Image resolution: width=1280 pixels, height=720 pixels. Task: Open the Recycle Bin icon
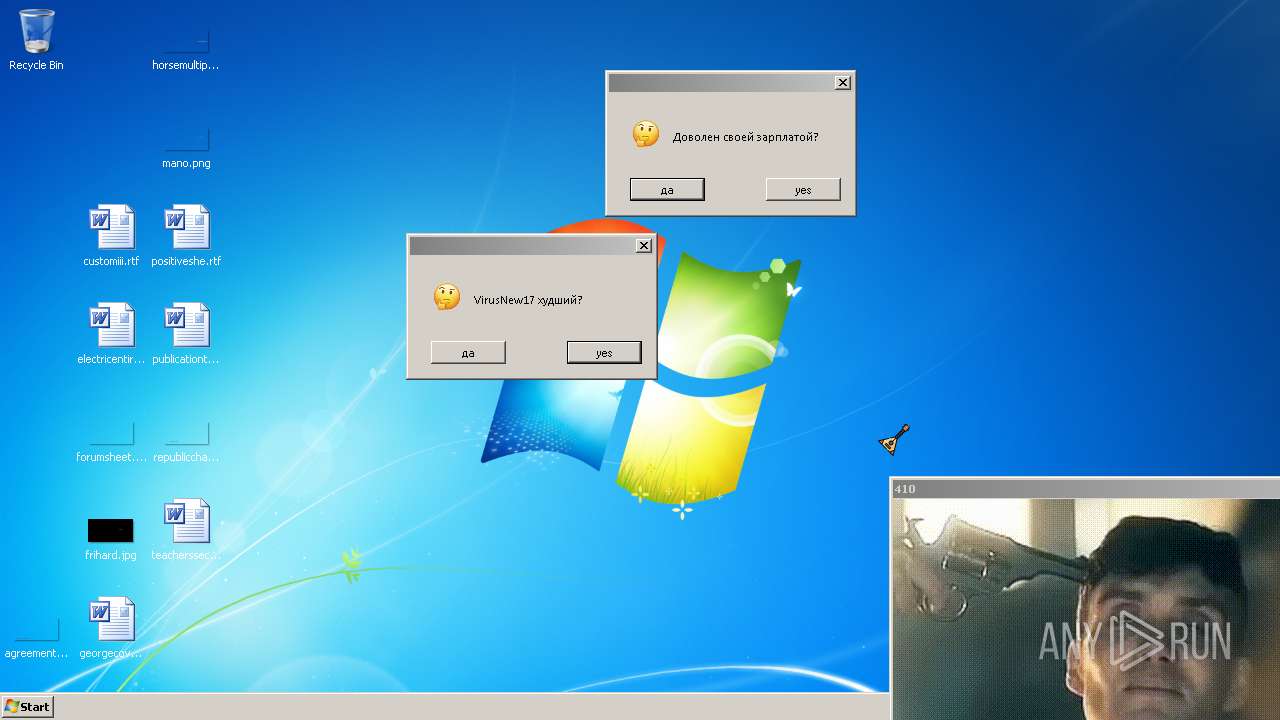(x=36, y=40)
